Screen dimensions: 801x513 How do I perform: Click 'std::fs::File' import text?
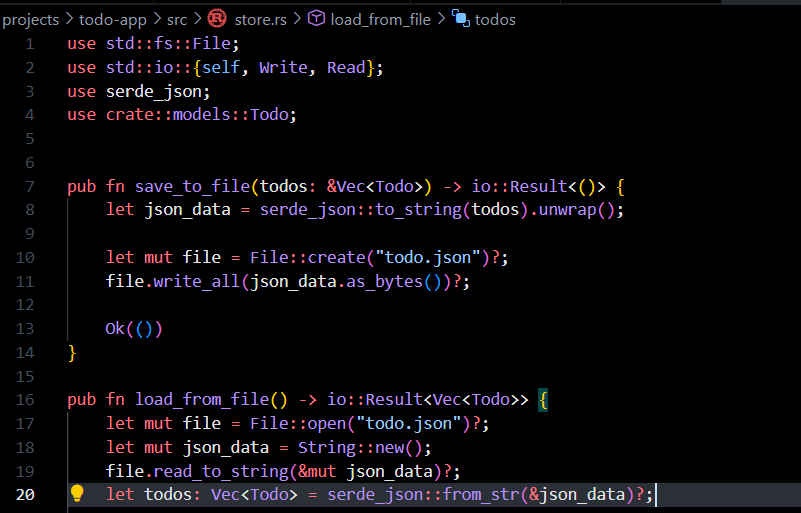pyautogui.click(x=168, y=43)
